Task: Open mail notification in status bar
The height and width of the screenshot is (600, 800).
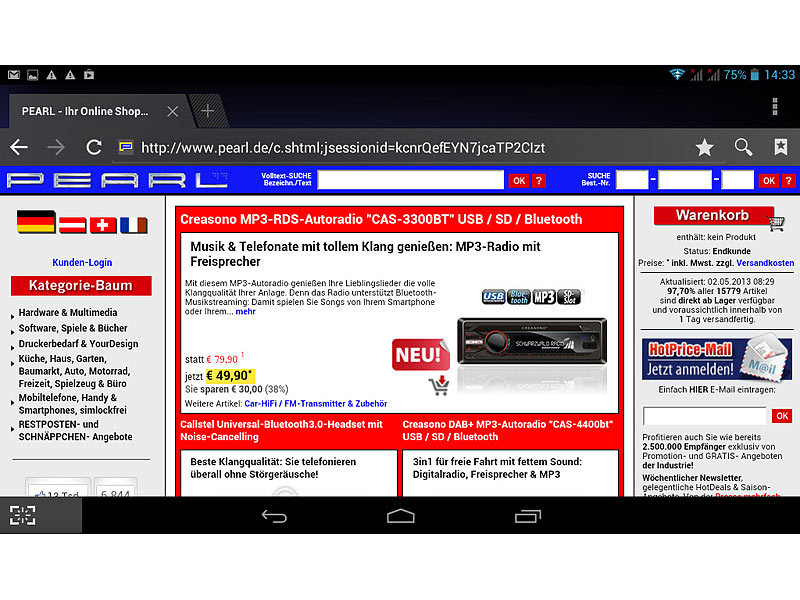Action: click(14, 75)
